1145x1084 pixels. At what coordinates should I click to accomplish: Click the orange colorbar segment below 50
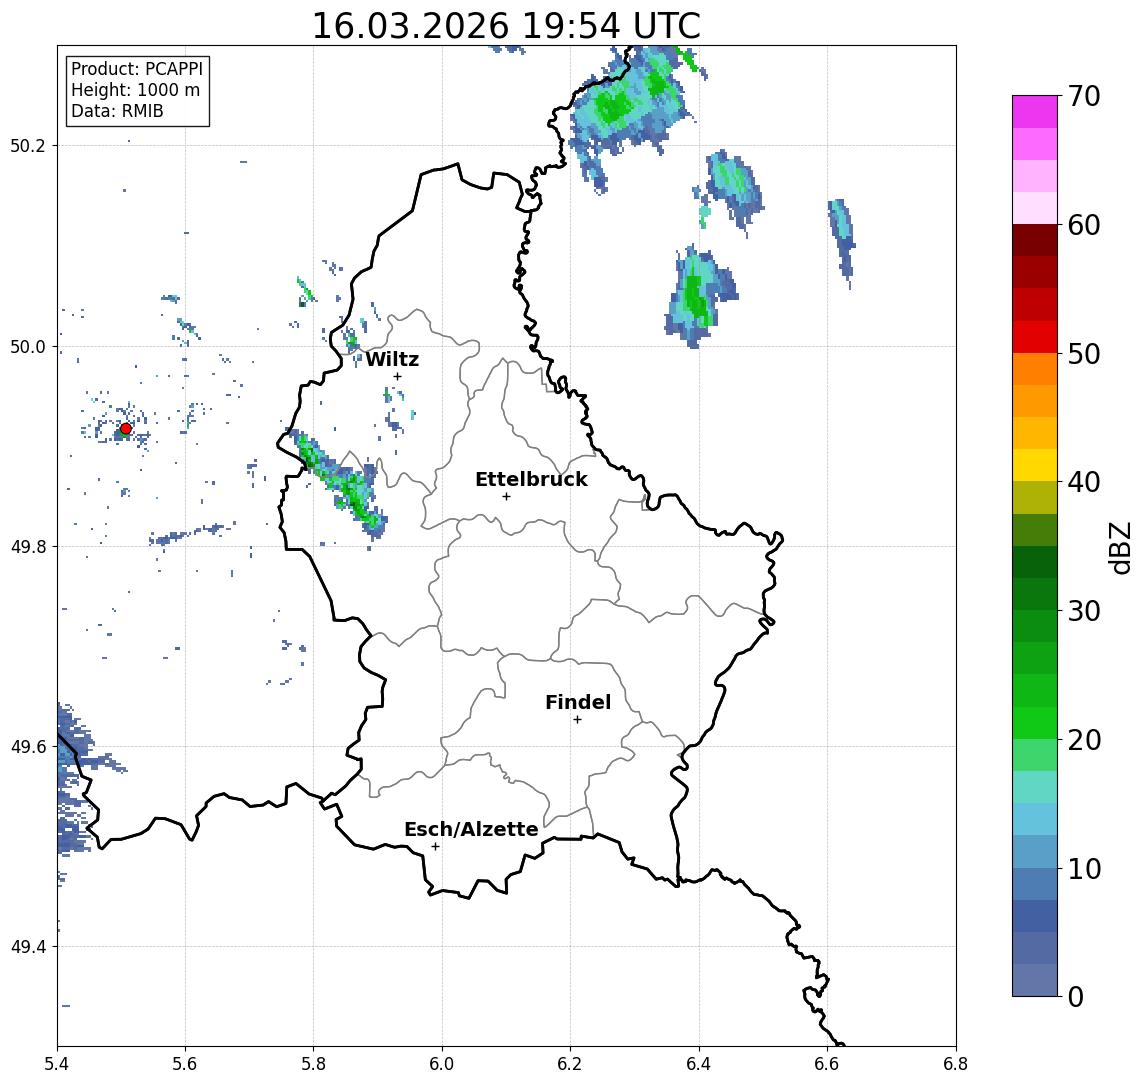1035,369
